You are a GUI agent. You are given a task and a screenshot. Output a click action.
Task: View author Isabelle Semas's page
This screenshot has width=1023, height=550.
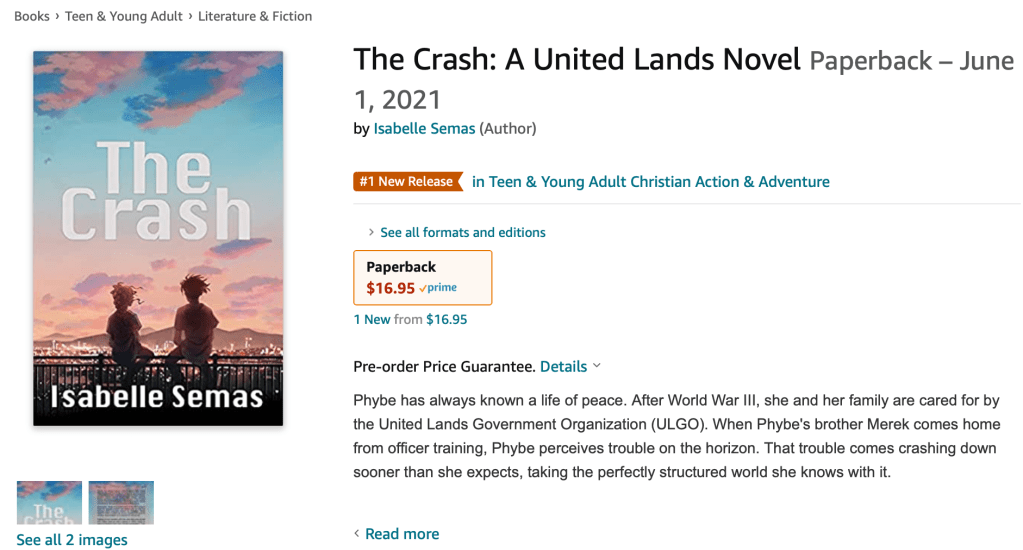(424, 128)
